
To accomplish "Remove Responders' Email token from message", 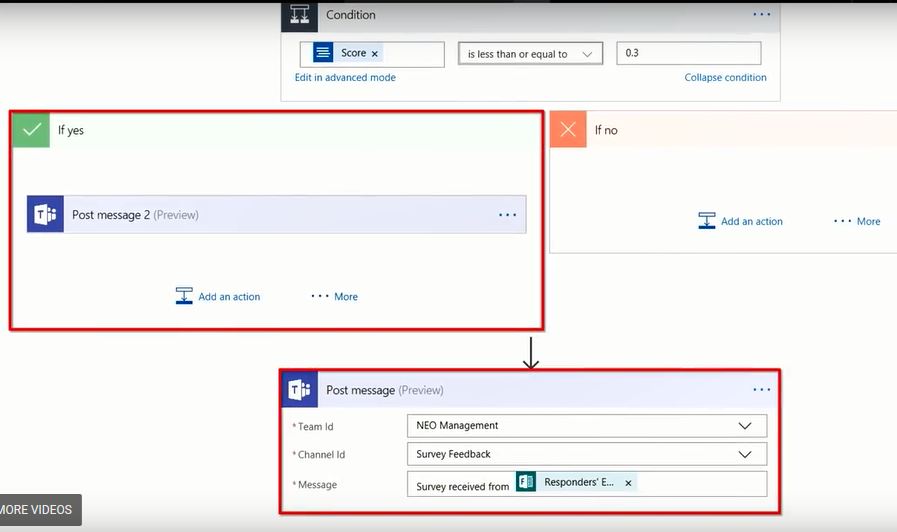I will (x=628, y=483).
